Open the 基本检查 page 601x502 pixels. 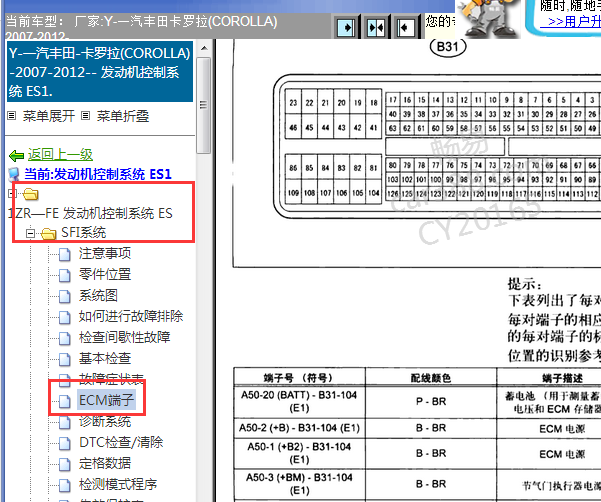pos(105,358)
